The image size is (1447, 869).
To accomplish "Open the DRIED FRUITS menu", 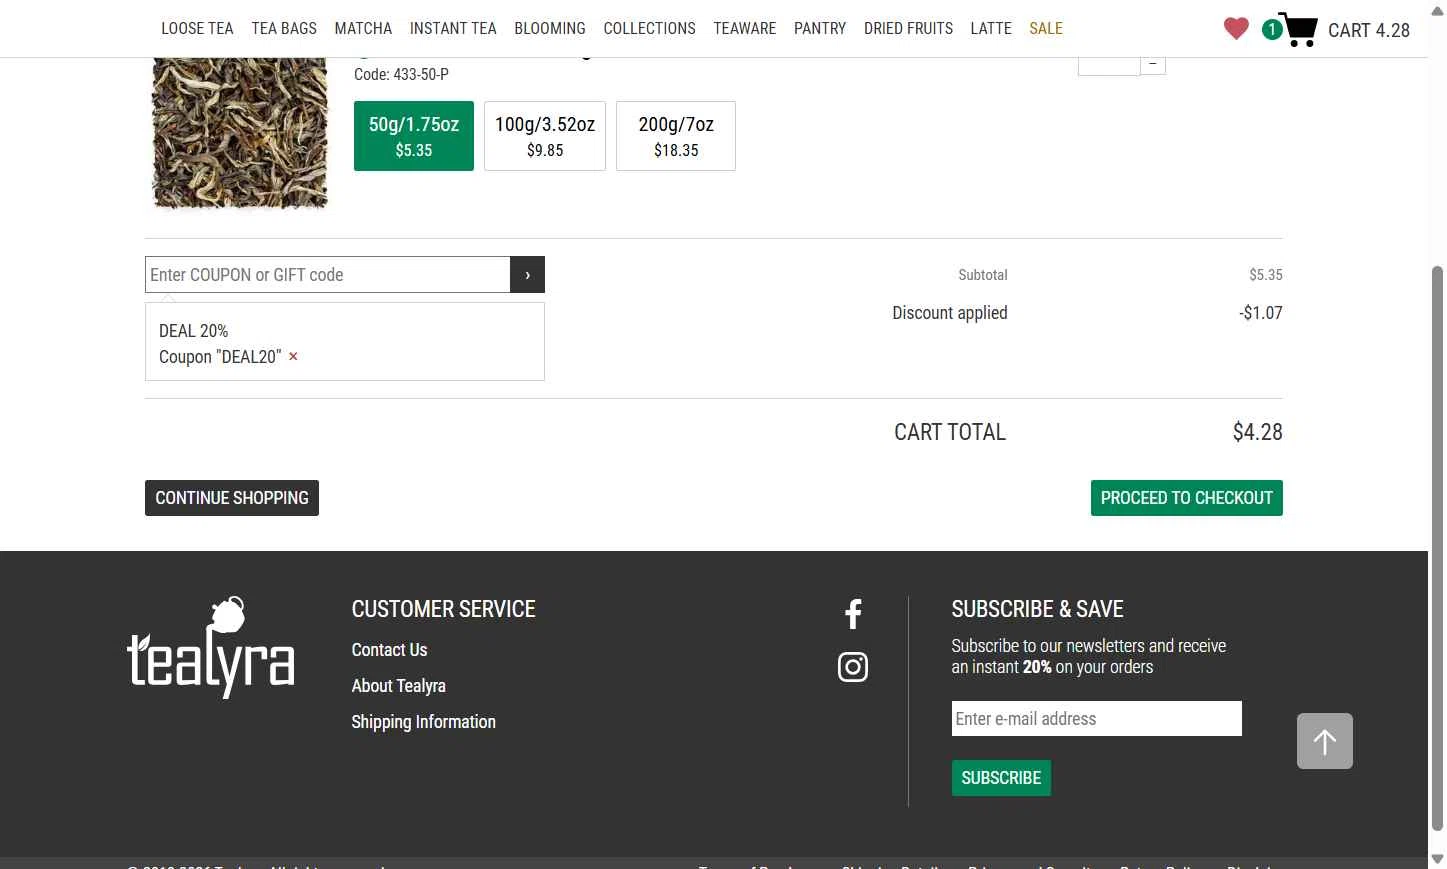I will 908,28.
